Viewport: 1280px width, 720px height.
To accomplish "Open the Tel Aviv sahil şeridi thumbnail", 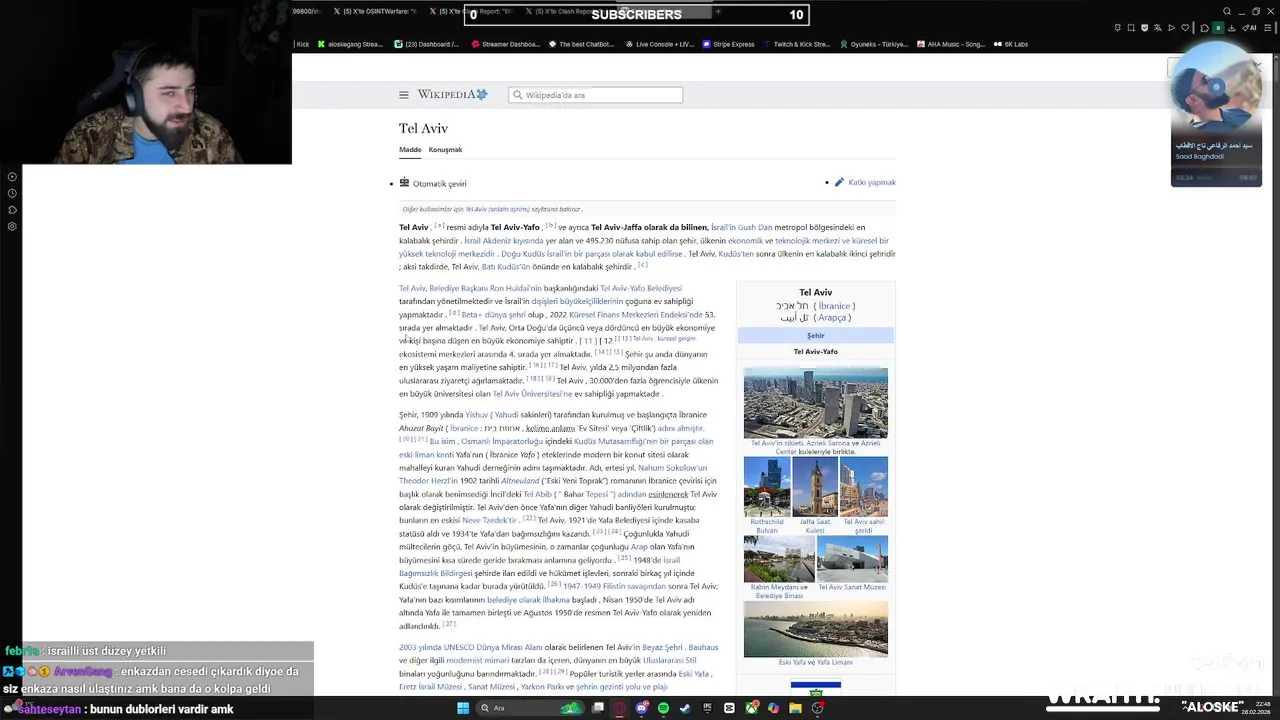I will (864, 486).
